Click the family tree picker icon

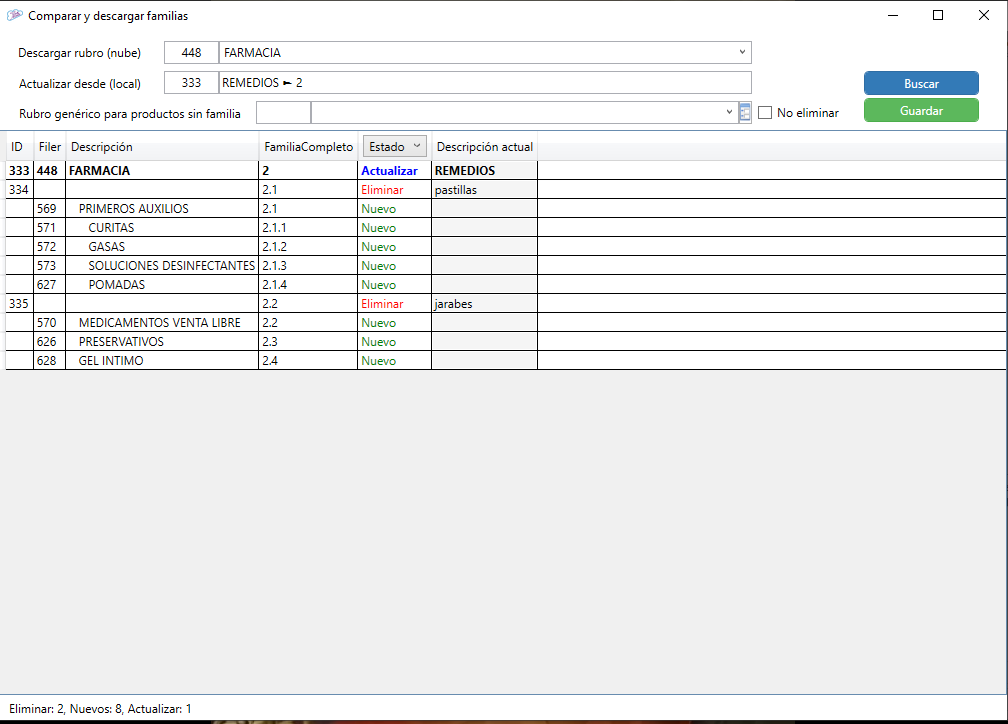(x=745, y=113)
